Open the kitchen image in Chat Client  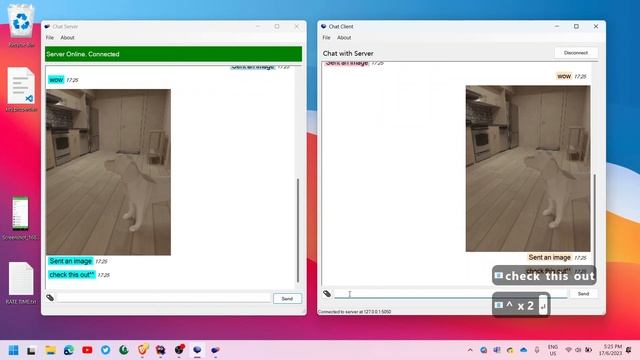(528, 169)
